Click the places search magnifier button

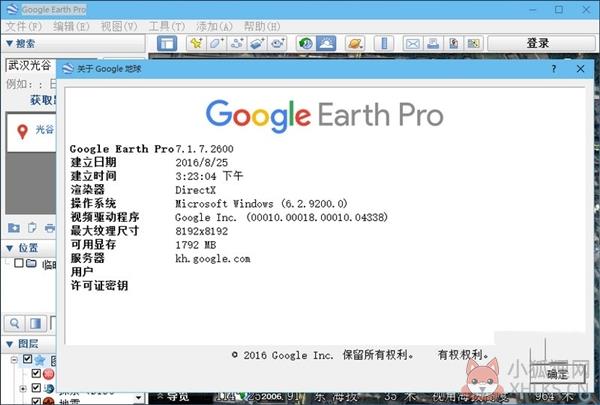(15, 323)
